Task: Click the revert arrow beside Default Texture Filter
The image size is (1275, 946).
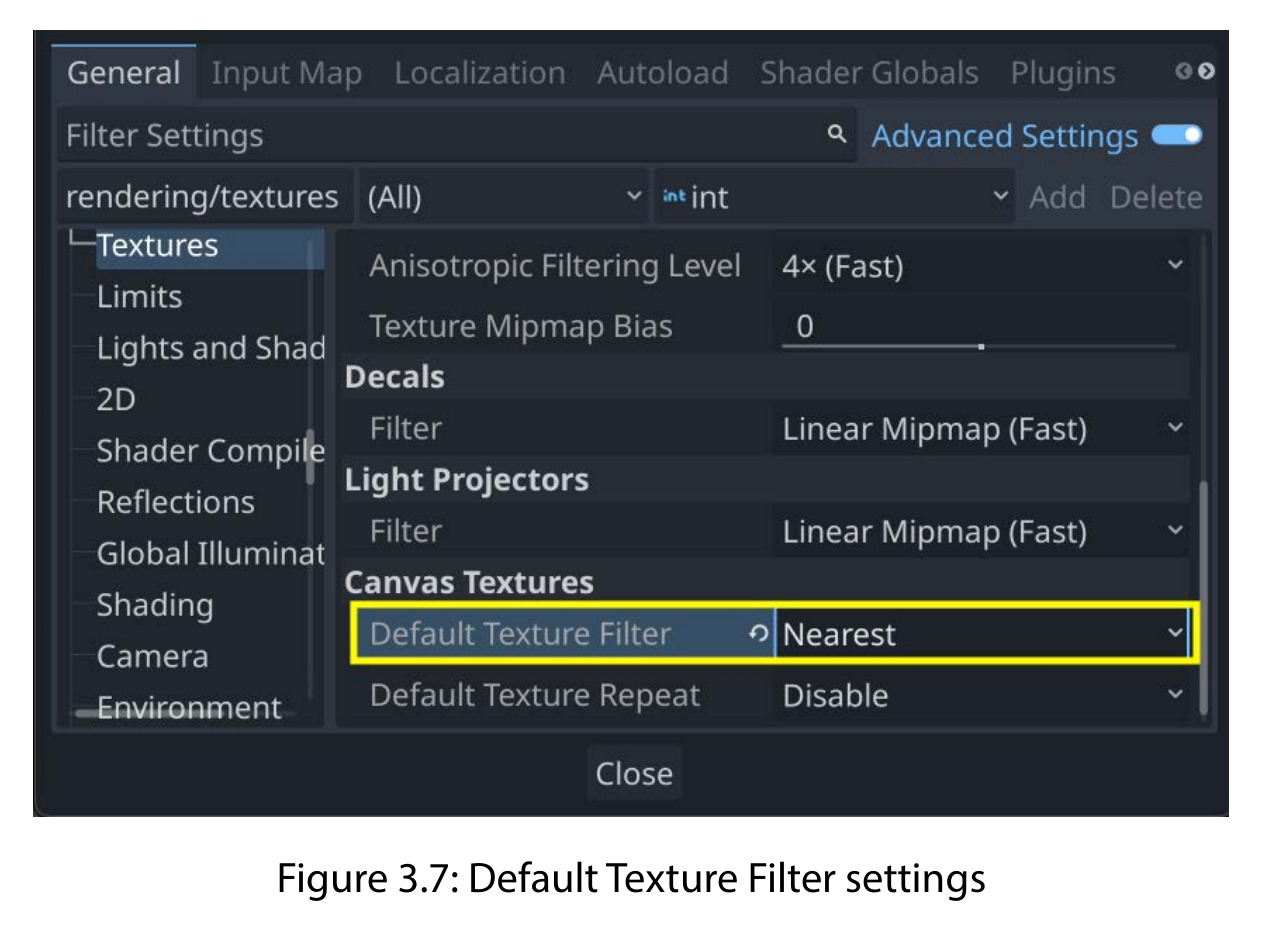Action: coord(759,634)
